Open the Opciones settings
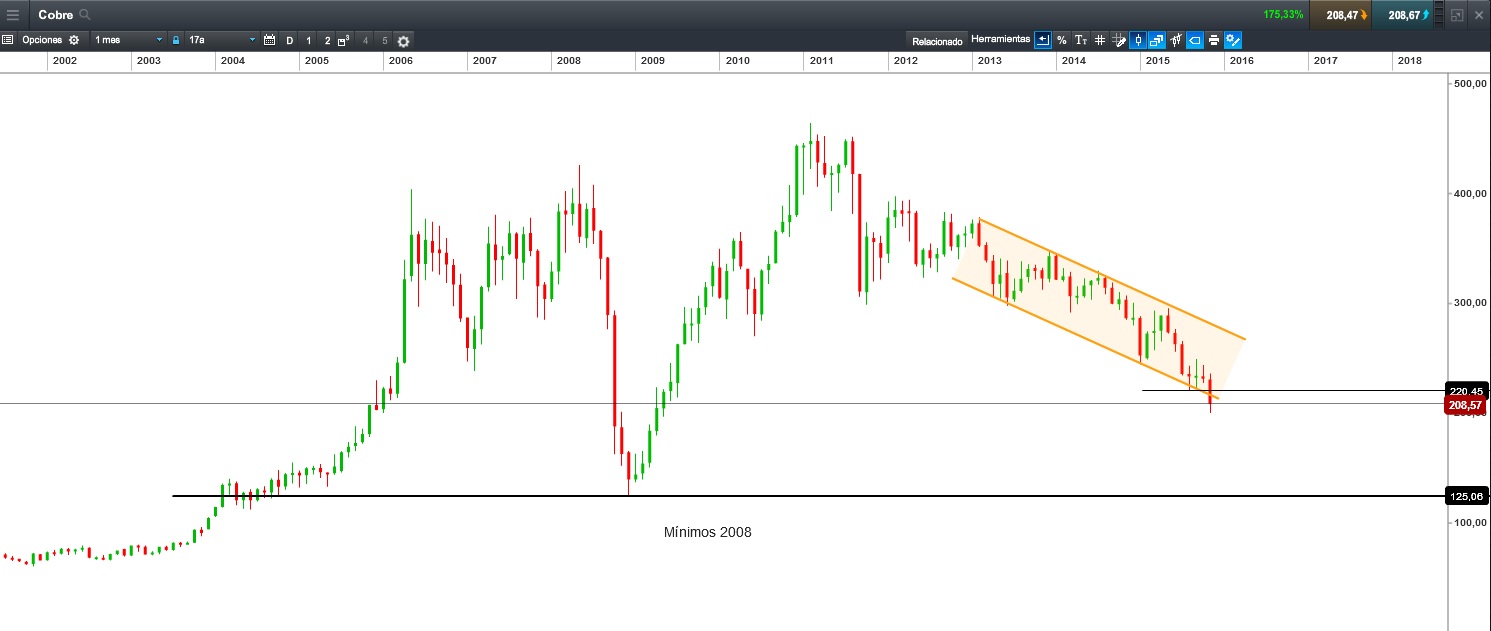The image size is (1491, 631). (x=51, y=40)
